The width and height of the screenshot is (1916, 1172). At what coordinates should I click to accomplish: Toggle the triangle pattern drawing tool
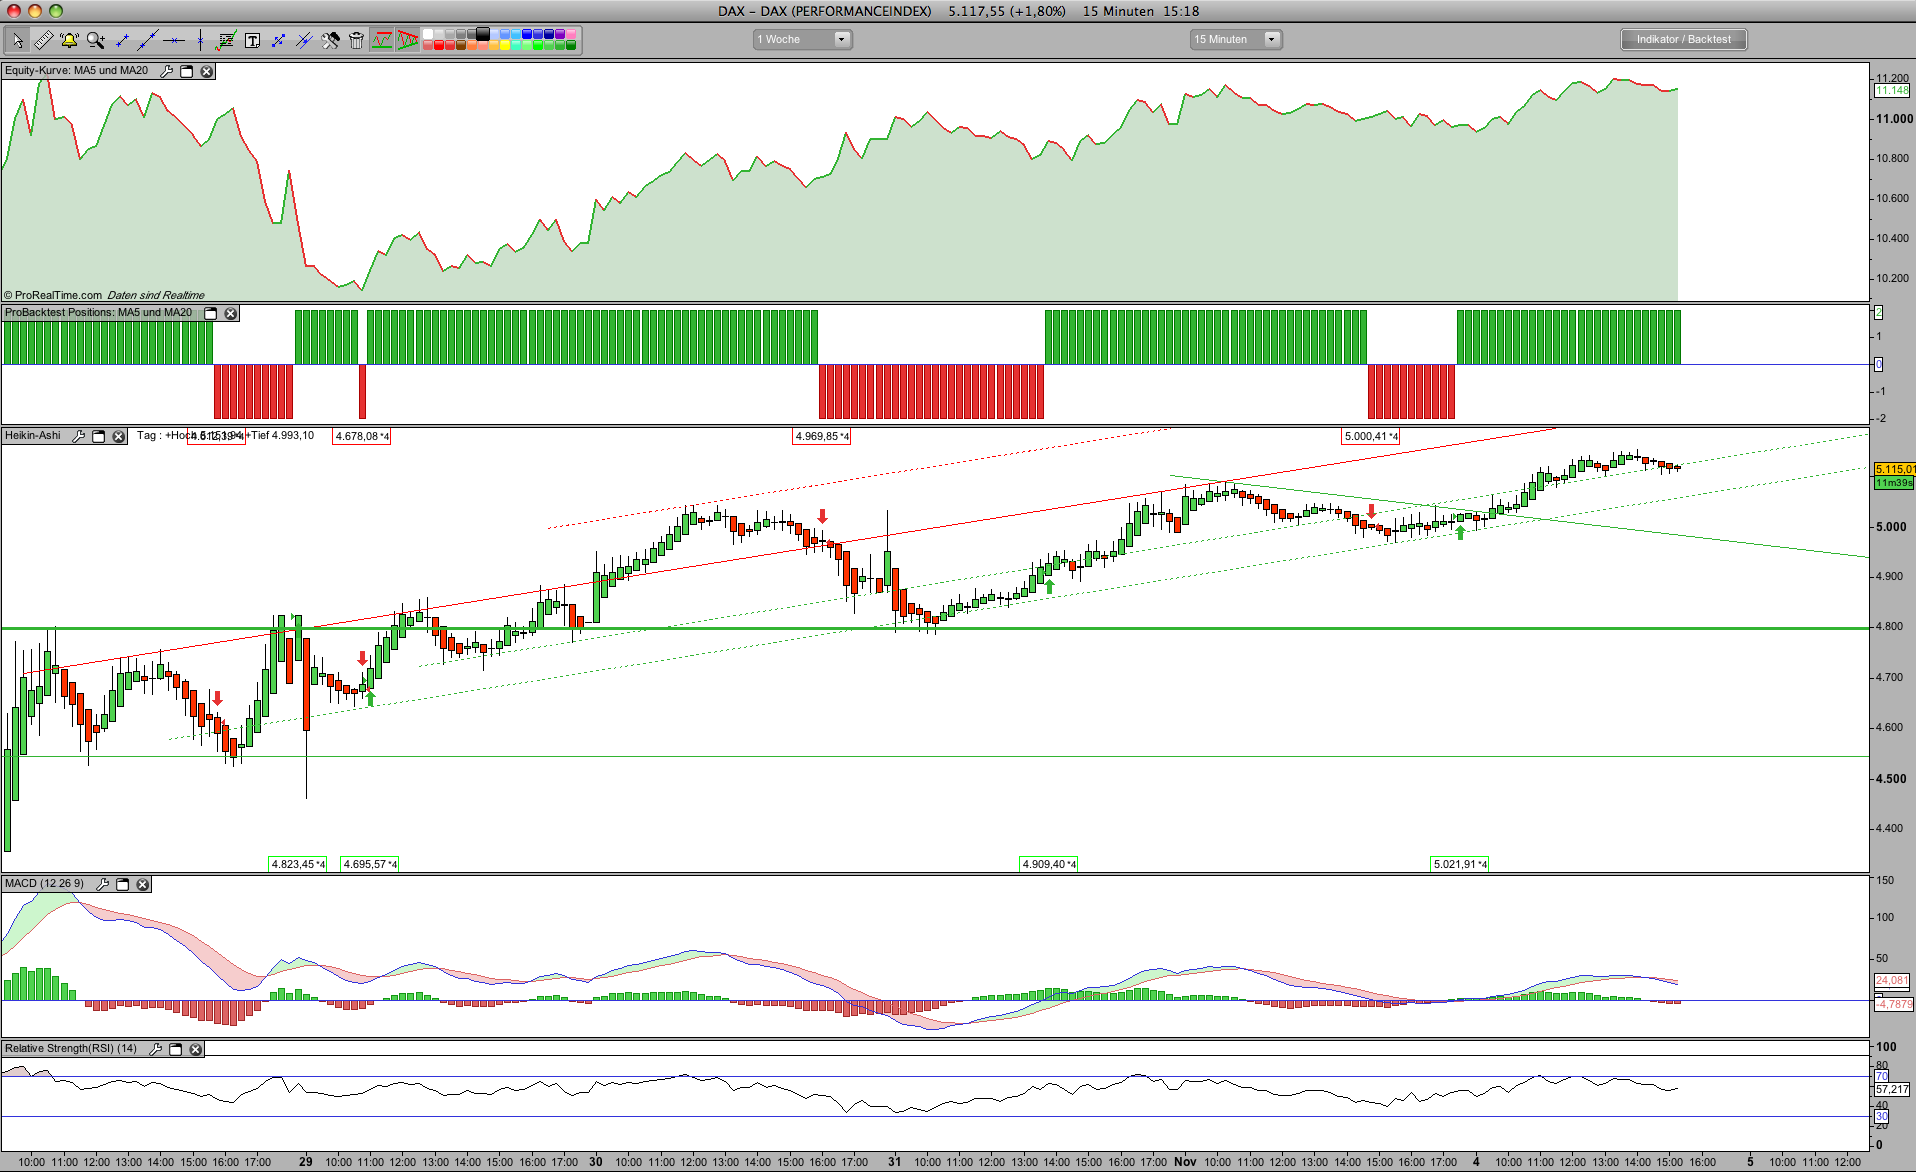(408, 40)
